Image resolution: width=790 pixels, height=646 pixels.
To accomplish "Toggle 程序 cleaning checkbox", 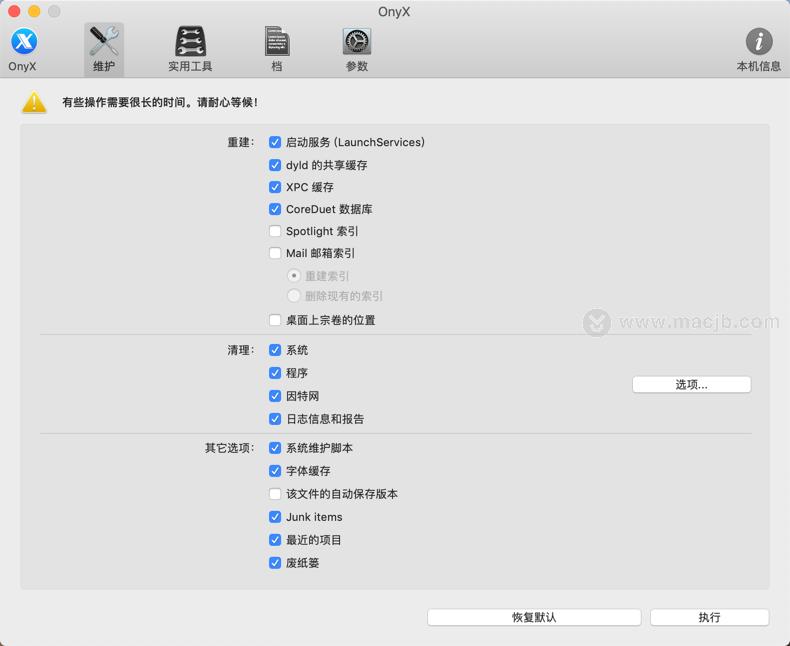I will pyautogui.click(x=275, y=373).
